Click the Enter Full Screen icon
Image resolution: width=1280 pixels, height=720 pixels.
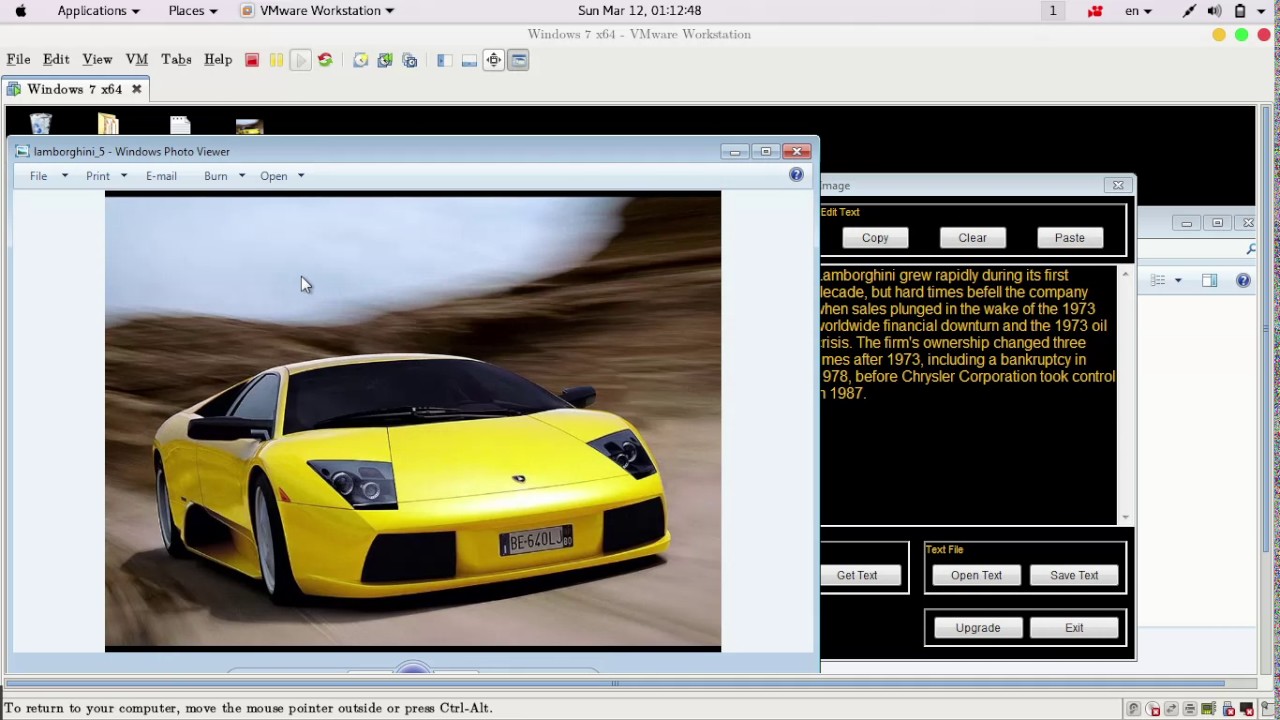[x=494, y=60]
